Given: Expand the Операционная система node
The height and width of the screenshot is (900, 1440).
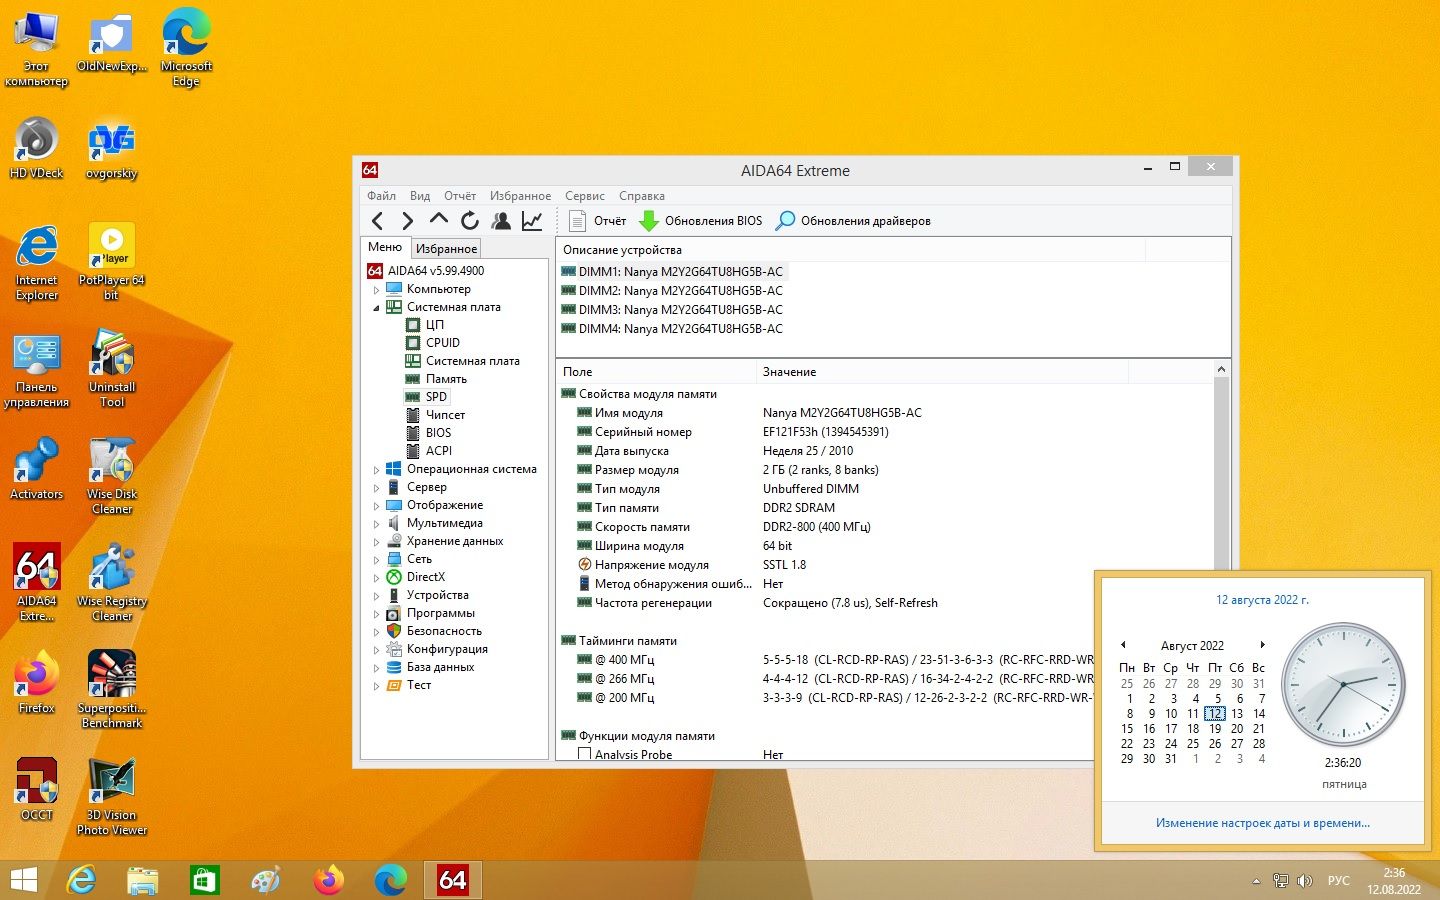Looking at the screenshot, I should coord(377,470).
